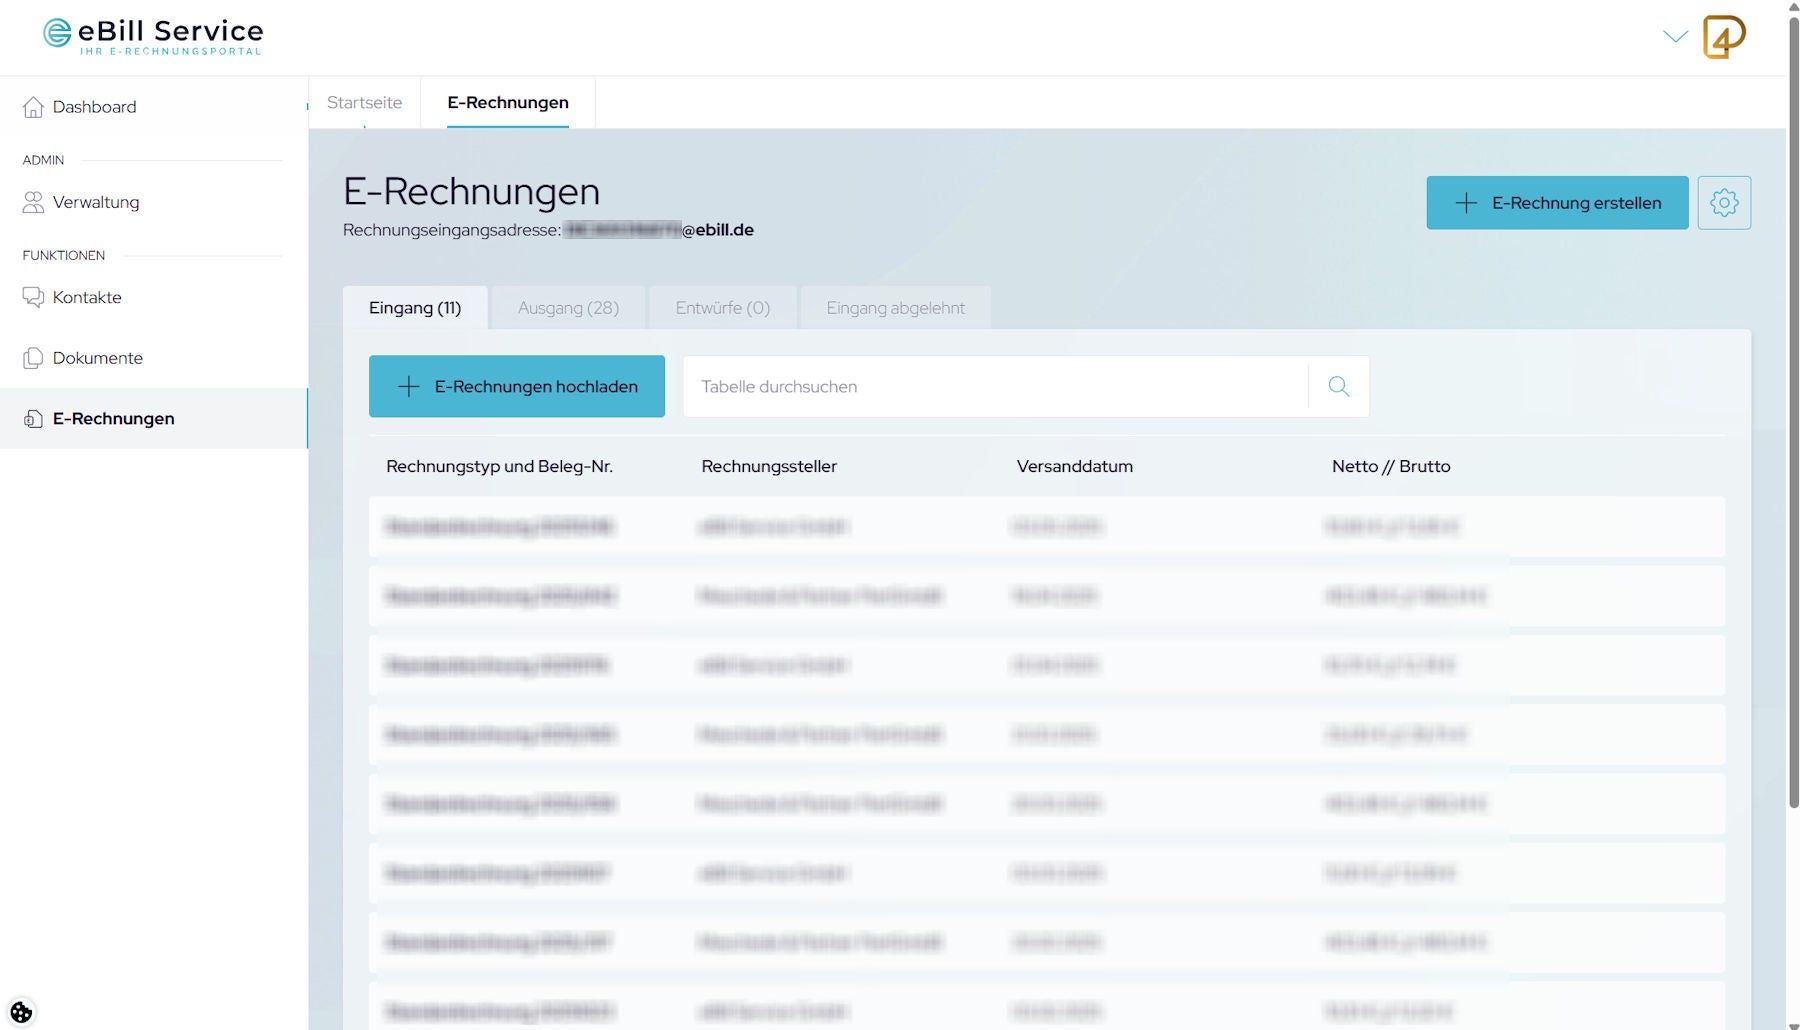The height and width of the screenshot is (1030, 1800).
Task: Click the page vertical scrollbar
Action: (1793, 410)
